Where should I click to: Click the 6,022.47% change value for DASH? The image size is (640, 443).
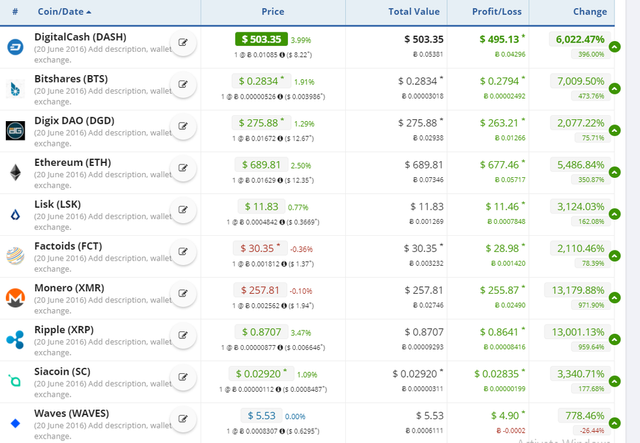pos(580,39)
